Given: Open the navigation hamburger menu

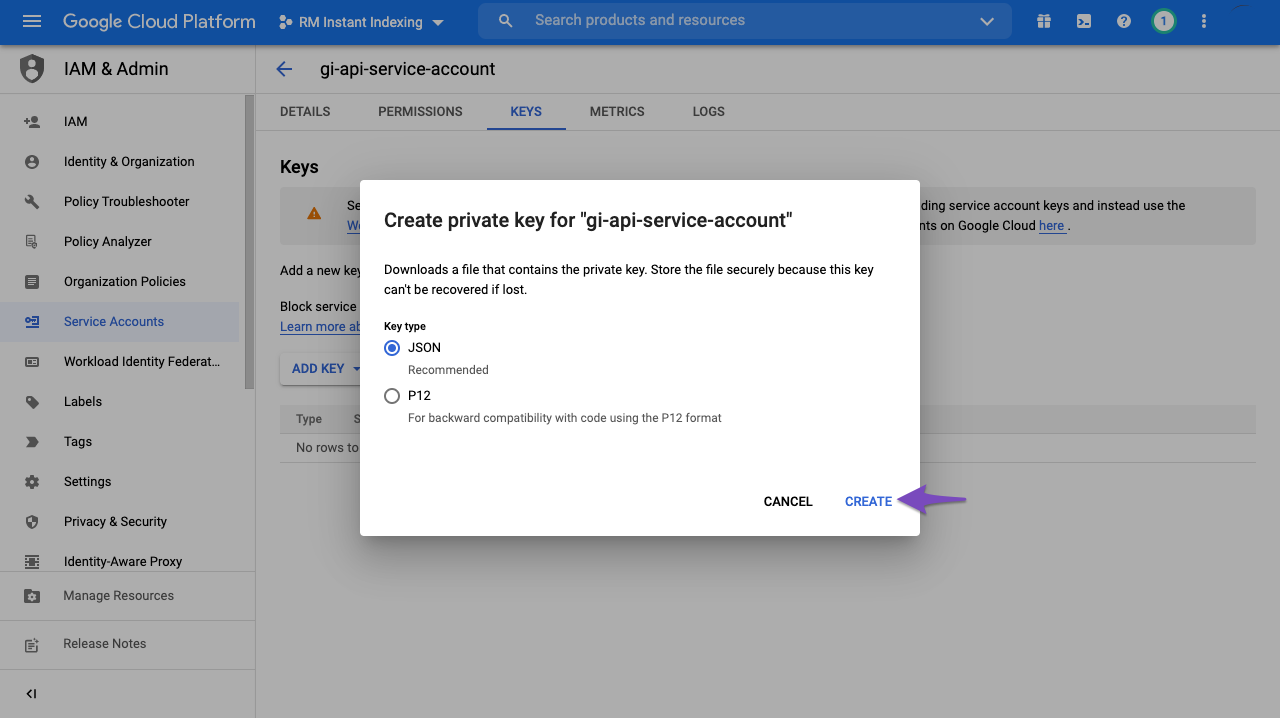Looking at the screenshot, I should (33, 21).
